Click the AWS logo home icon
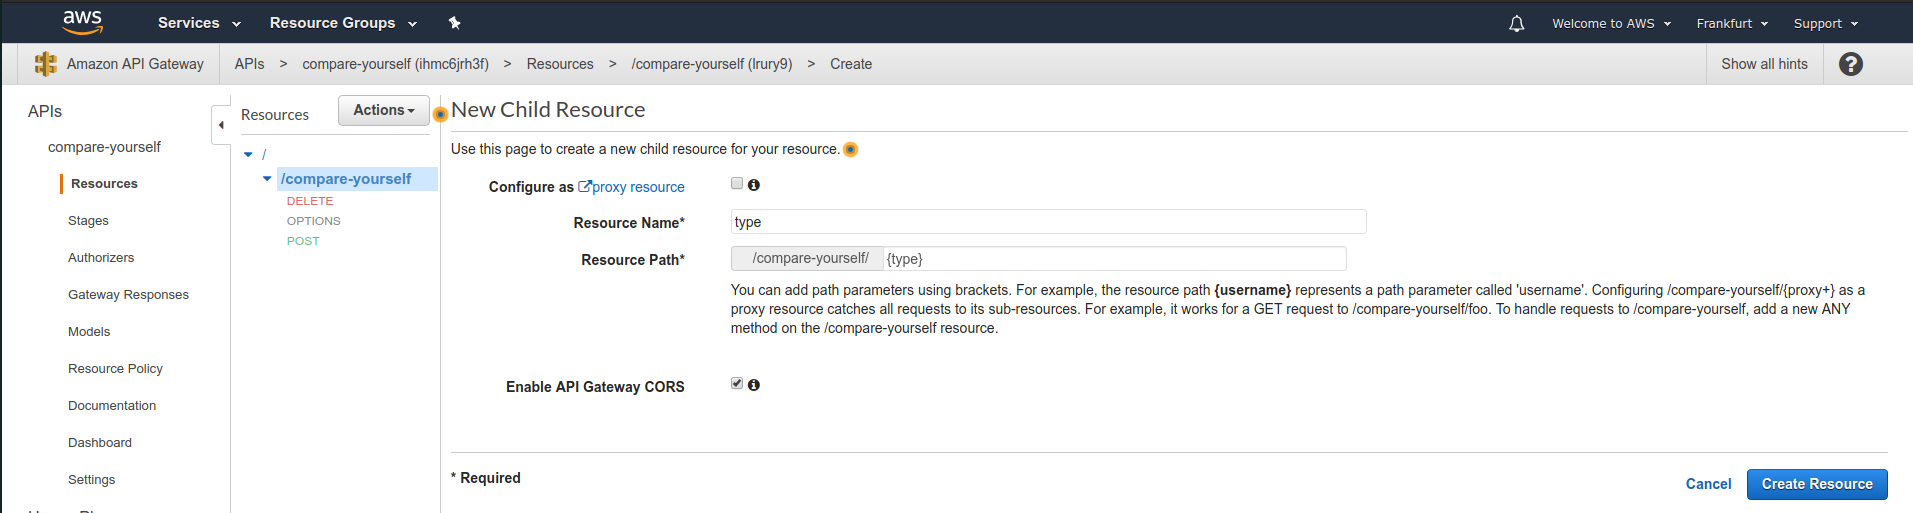1913x513 pixels. click(82, 22)
